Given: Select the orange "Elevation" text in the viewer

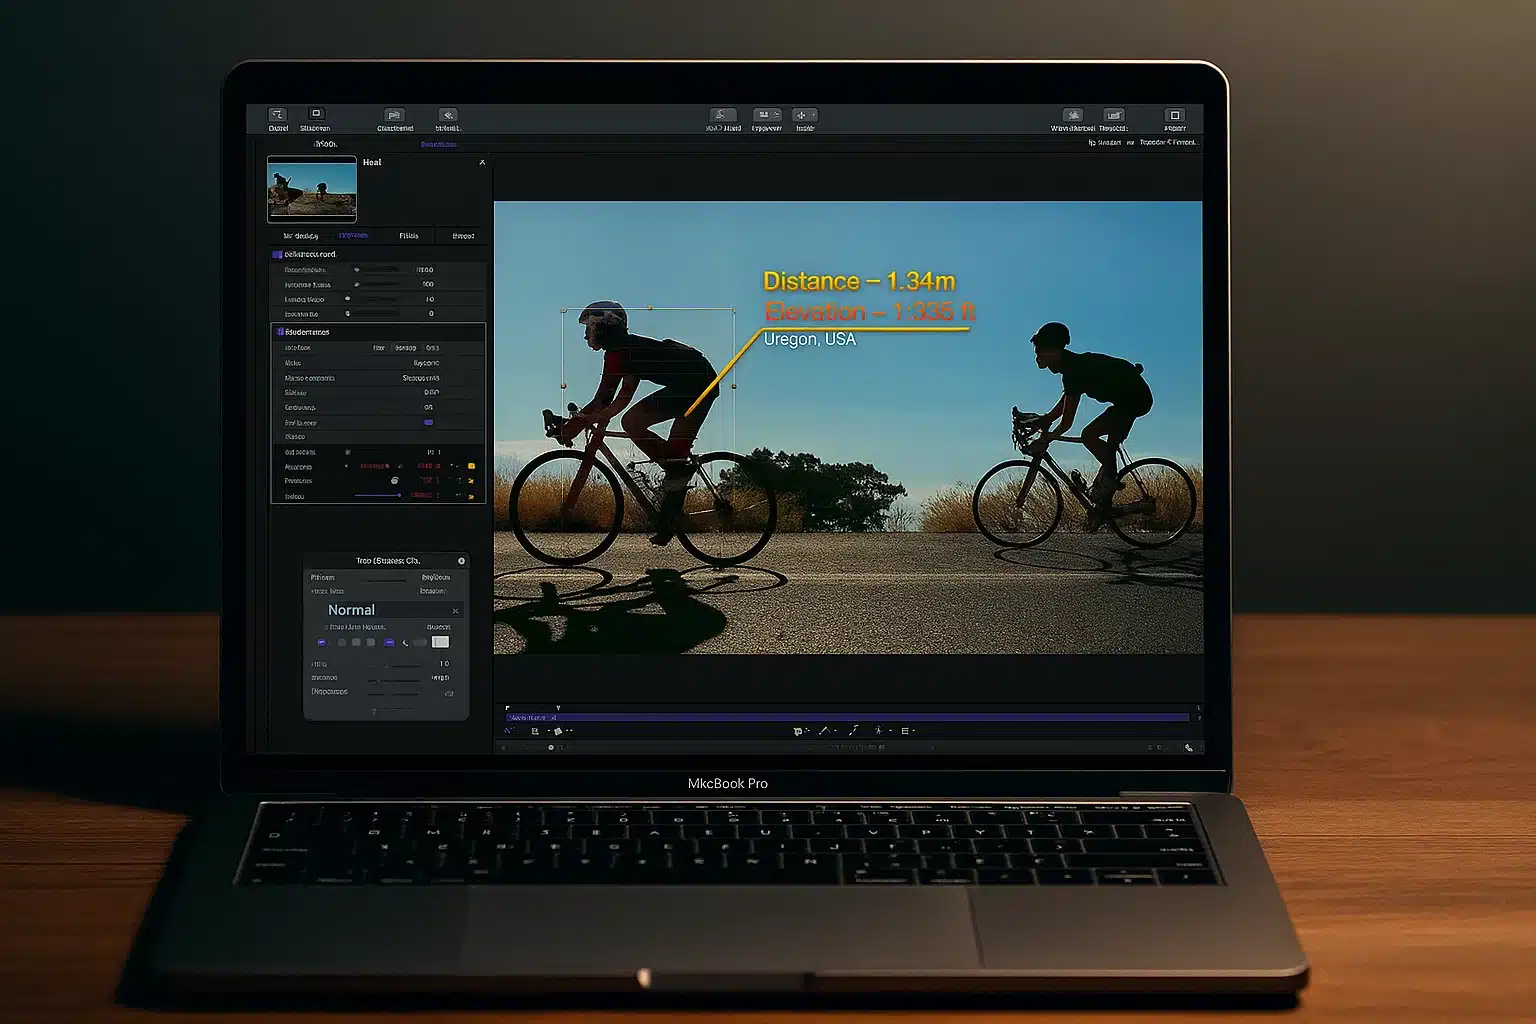Looking at the screenshot, I should point(869,312).
